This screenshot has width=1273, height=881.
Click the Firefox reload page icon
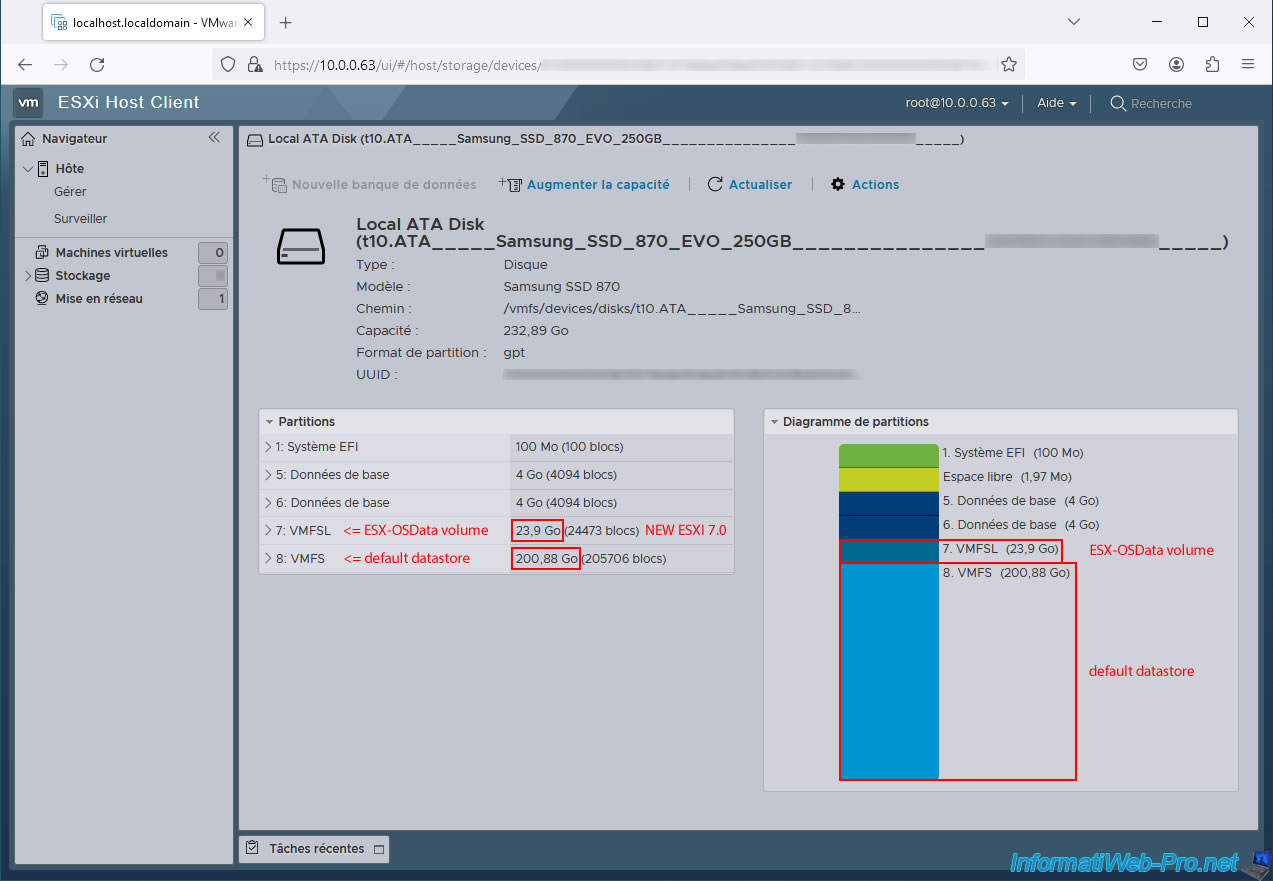97,64
